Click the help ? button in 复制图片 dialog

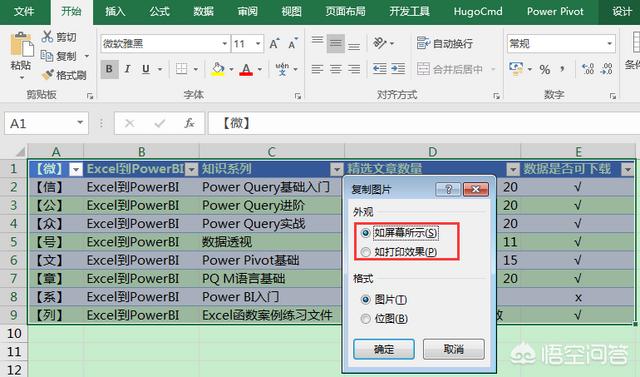click(448, 189)
